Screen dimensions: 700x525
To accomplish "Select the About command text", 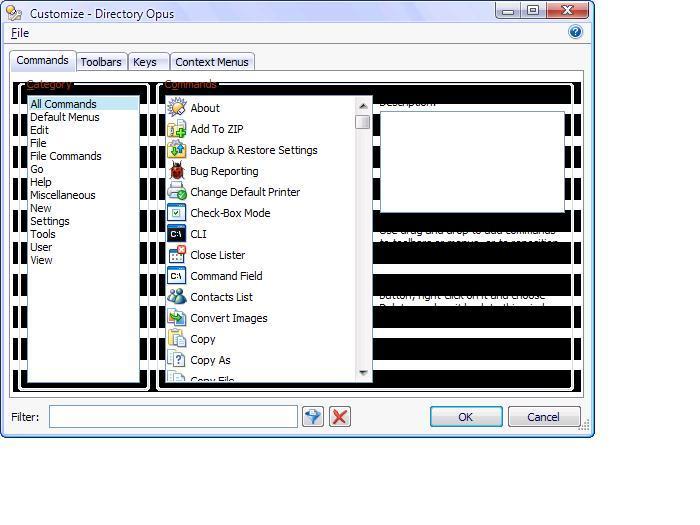I will point(205,108).
